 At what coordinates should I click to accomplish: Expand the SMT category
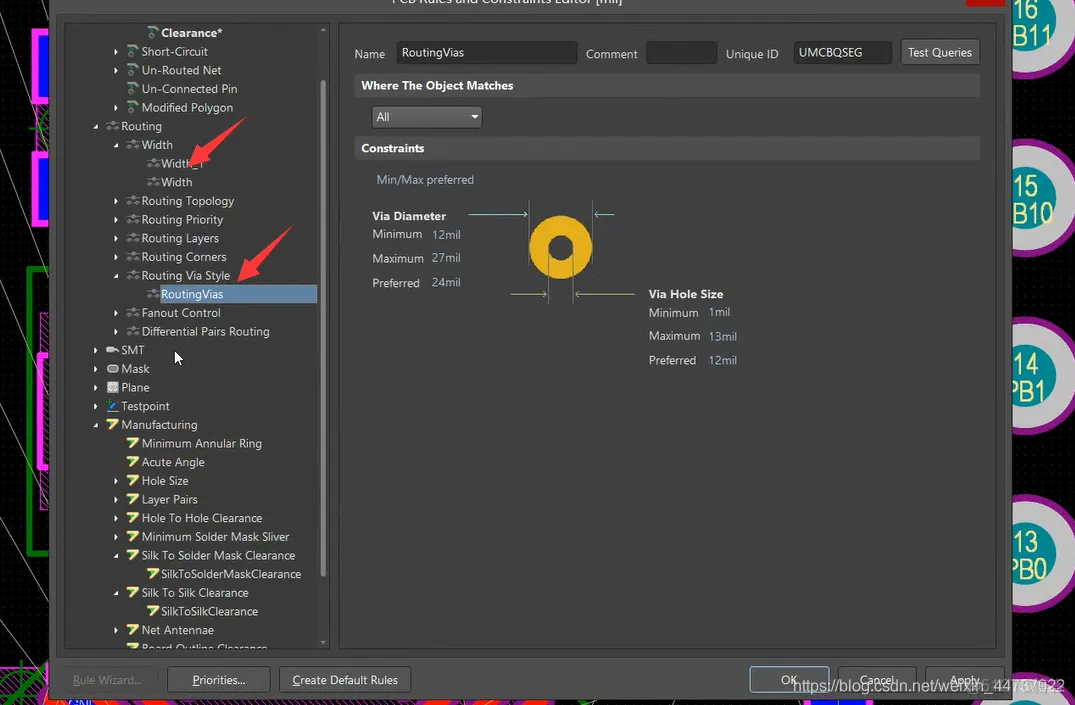pos(95,350)
